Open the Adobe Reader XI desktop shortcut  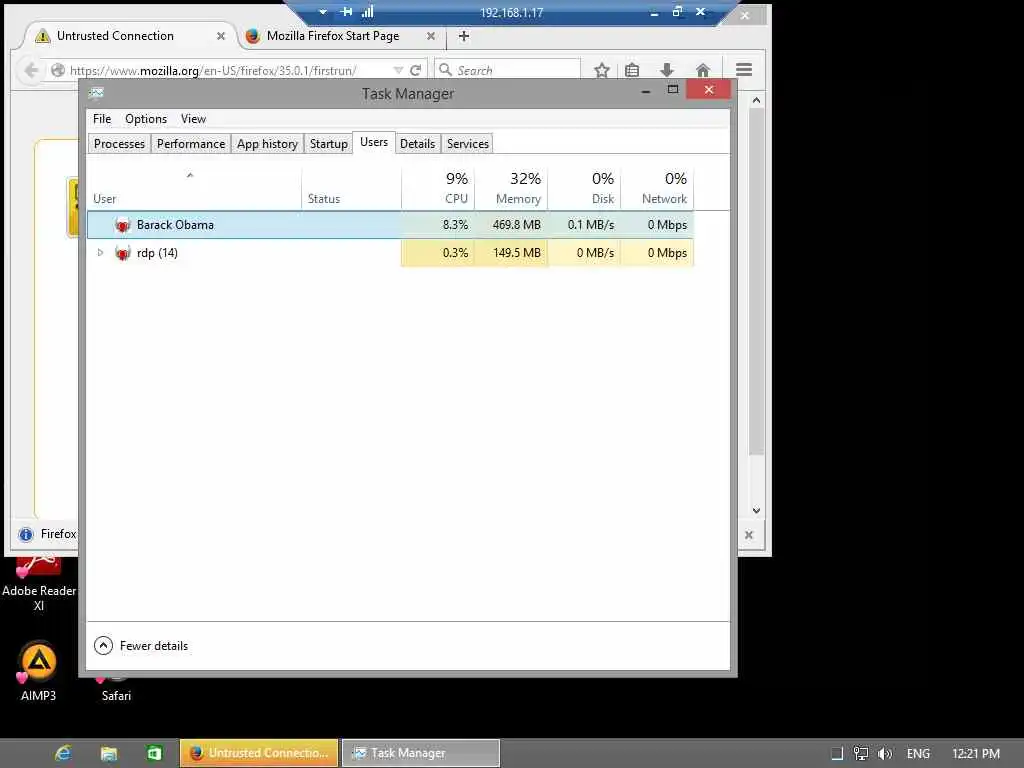click(39, 583)
